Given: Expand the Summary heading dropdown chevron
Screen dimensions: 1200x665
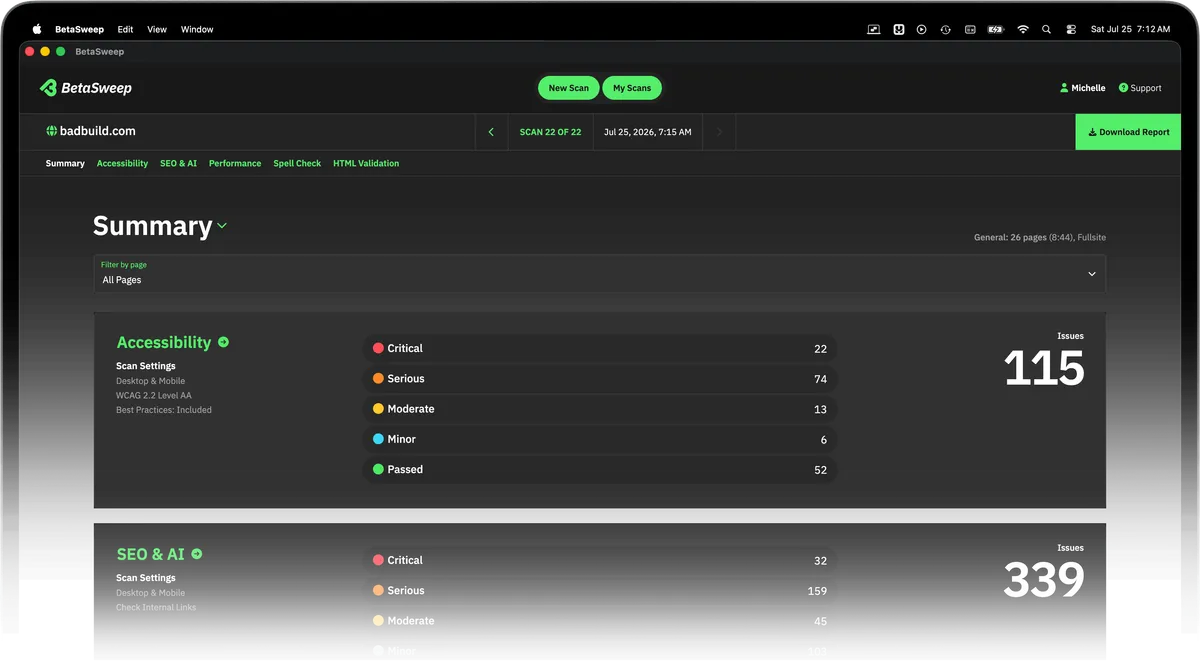Looking at the screenshot, I should pyautogui.click(x=222, y=226).
